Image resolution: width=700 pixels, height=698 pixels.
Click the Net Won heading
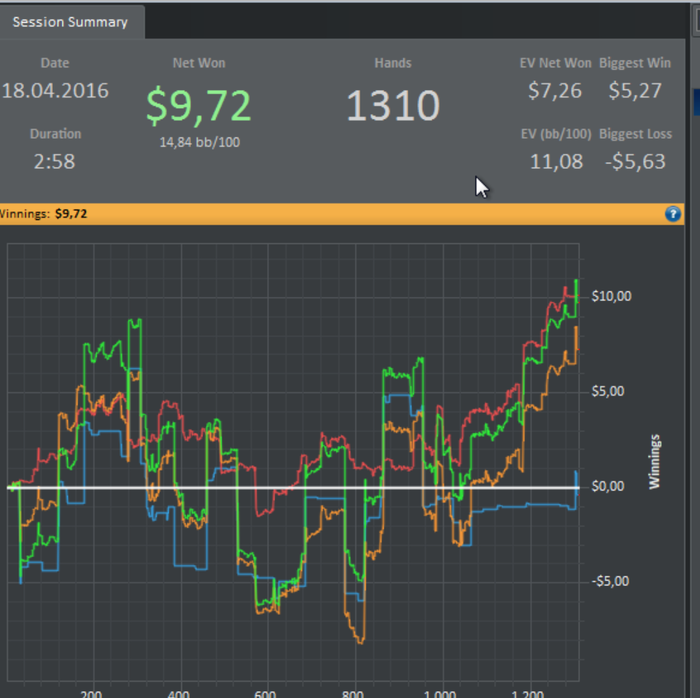199,63
